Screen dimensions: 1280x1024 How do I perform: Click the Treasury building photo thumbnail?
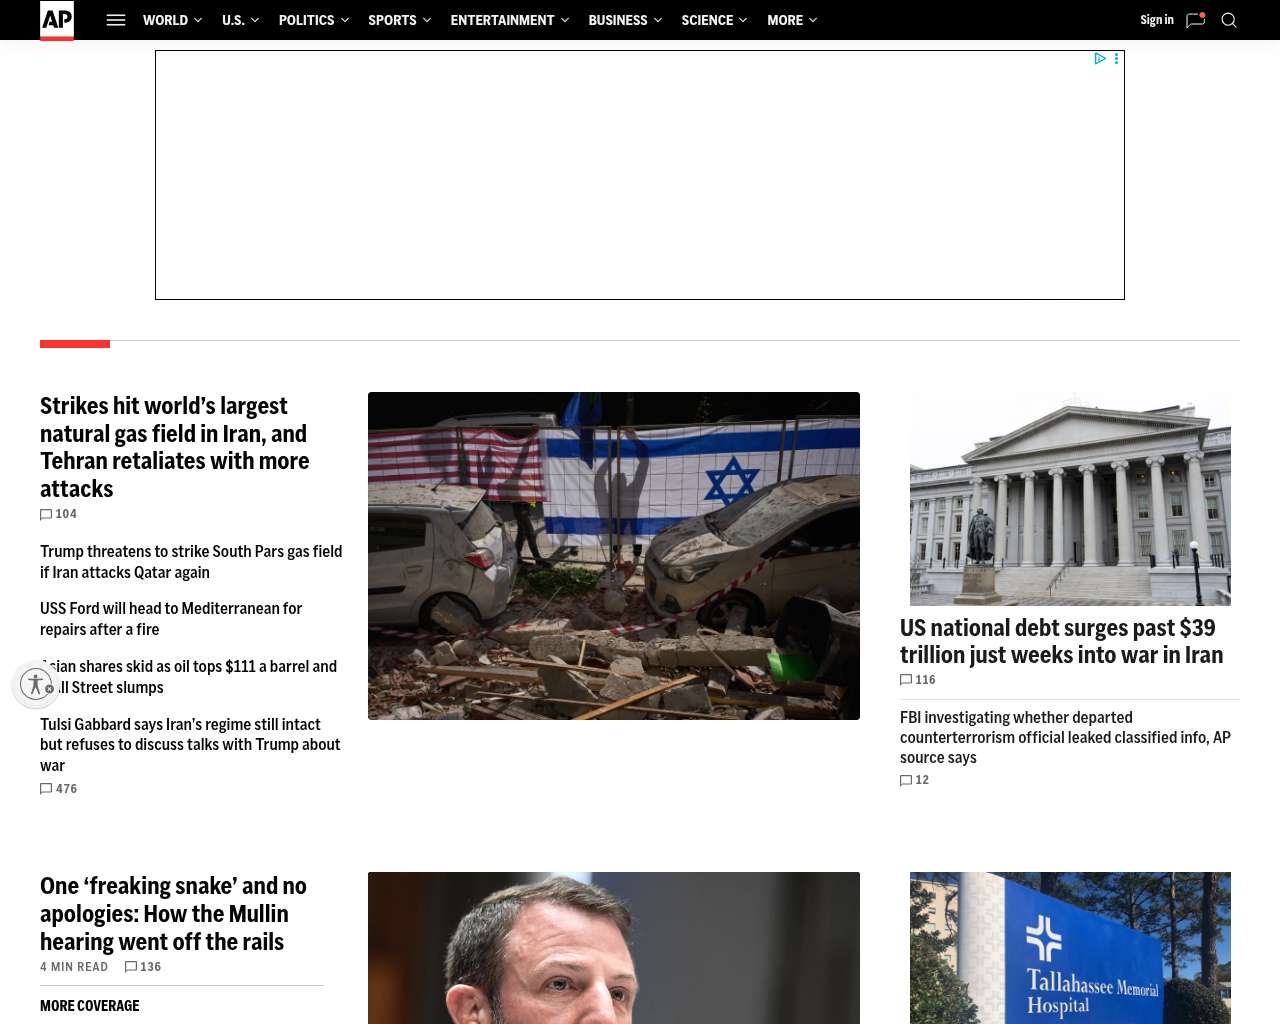[1070, 499]
